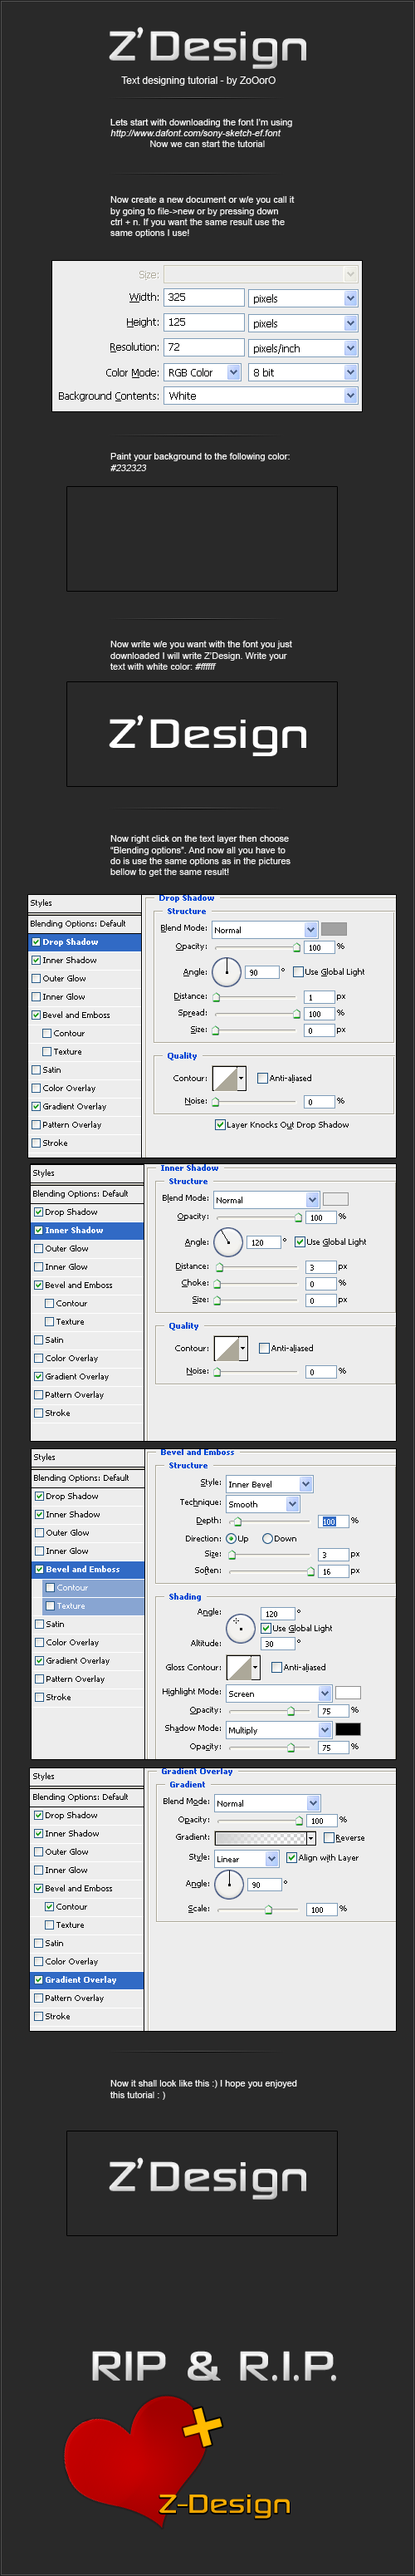Image resolution: width=415 pixels, height=2576 pixels.
Task: Uncheck Use Global Light in Inner Shadow settings
Action: tap(300, 1241)
